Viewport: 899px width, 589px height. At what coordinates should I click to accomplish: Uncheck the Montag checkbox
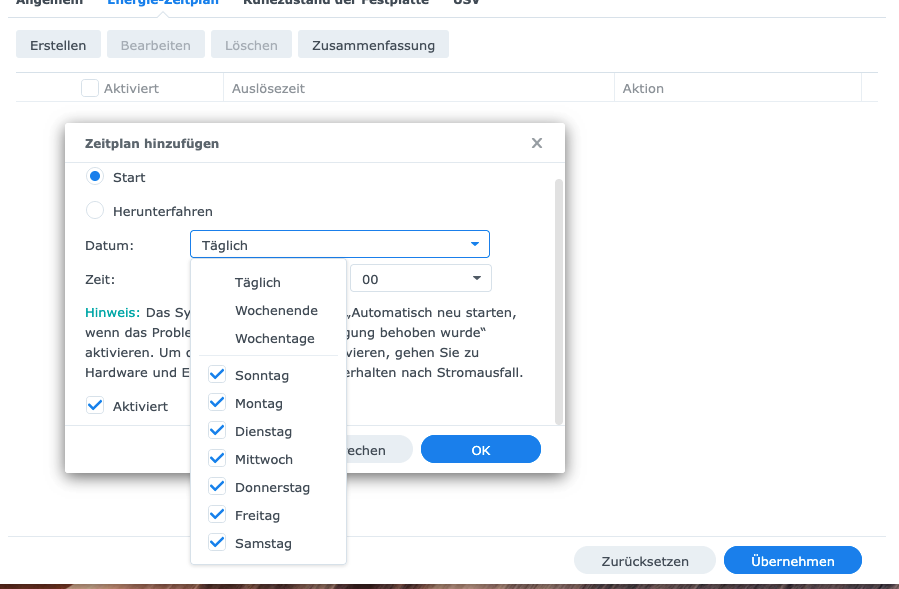(217, 403)
